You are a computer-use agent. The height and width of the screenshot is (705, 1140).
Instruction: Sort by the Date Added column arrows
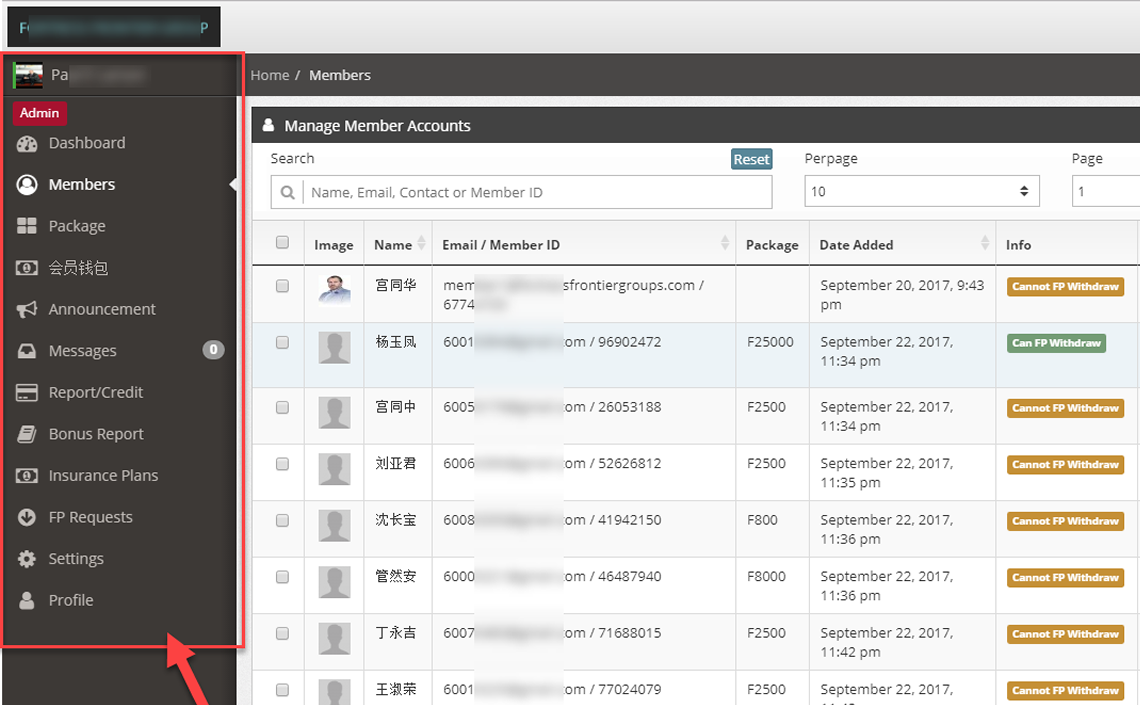click(984, 243)
